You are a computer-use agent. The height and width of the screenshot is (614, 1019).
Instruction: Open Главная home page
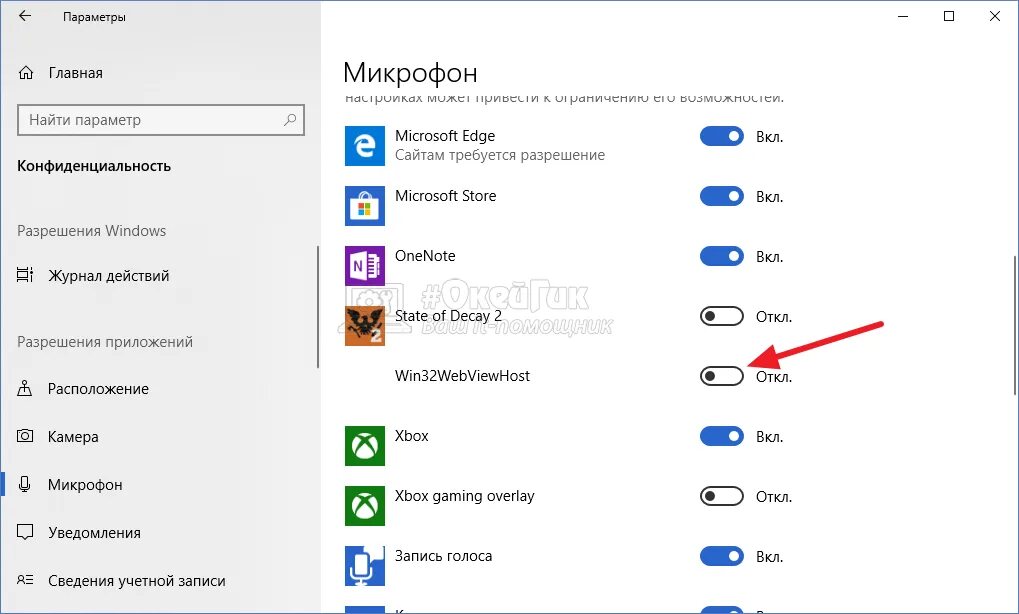tap(75, 73)
